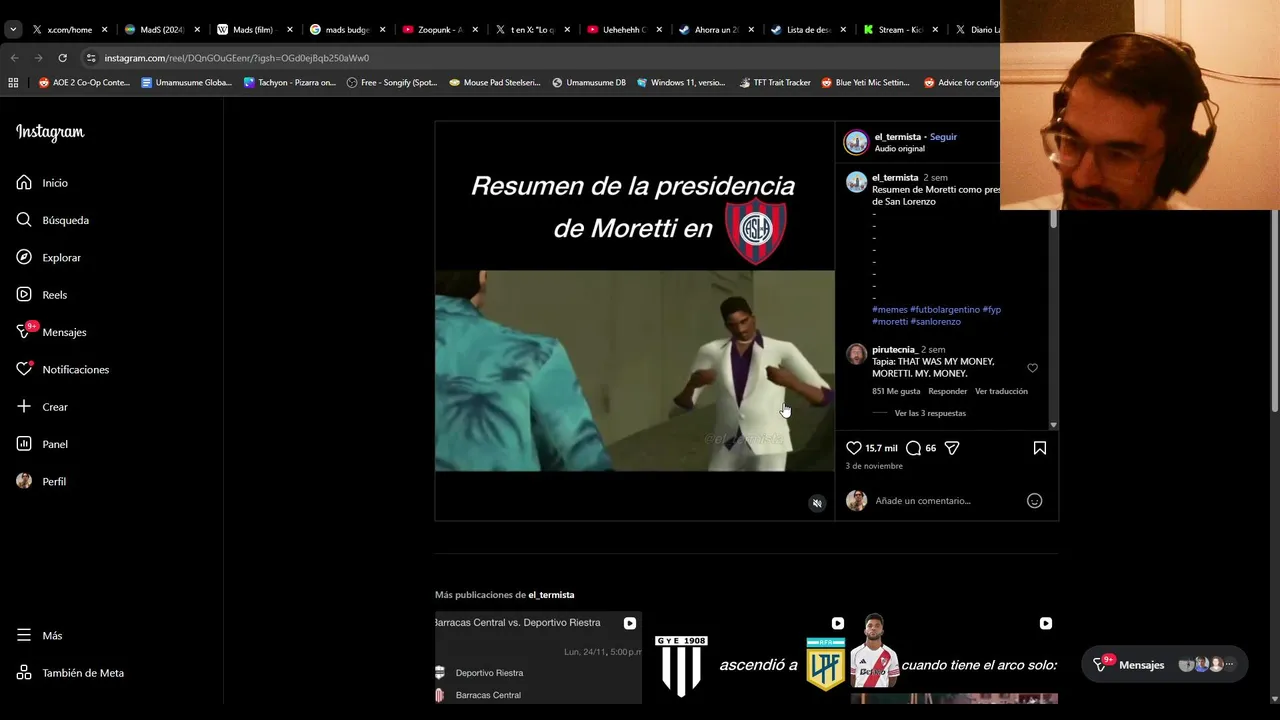The width and height of the screenshot is (1280, 720).
Task: Open the 'ascendió a' reel thumbnail
Action: pyautogui.click(x=746, y=658)
